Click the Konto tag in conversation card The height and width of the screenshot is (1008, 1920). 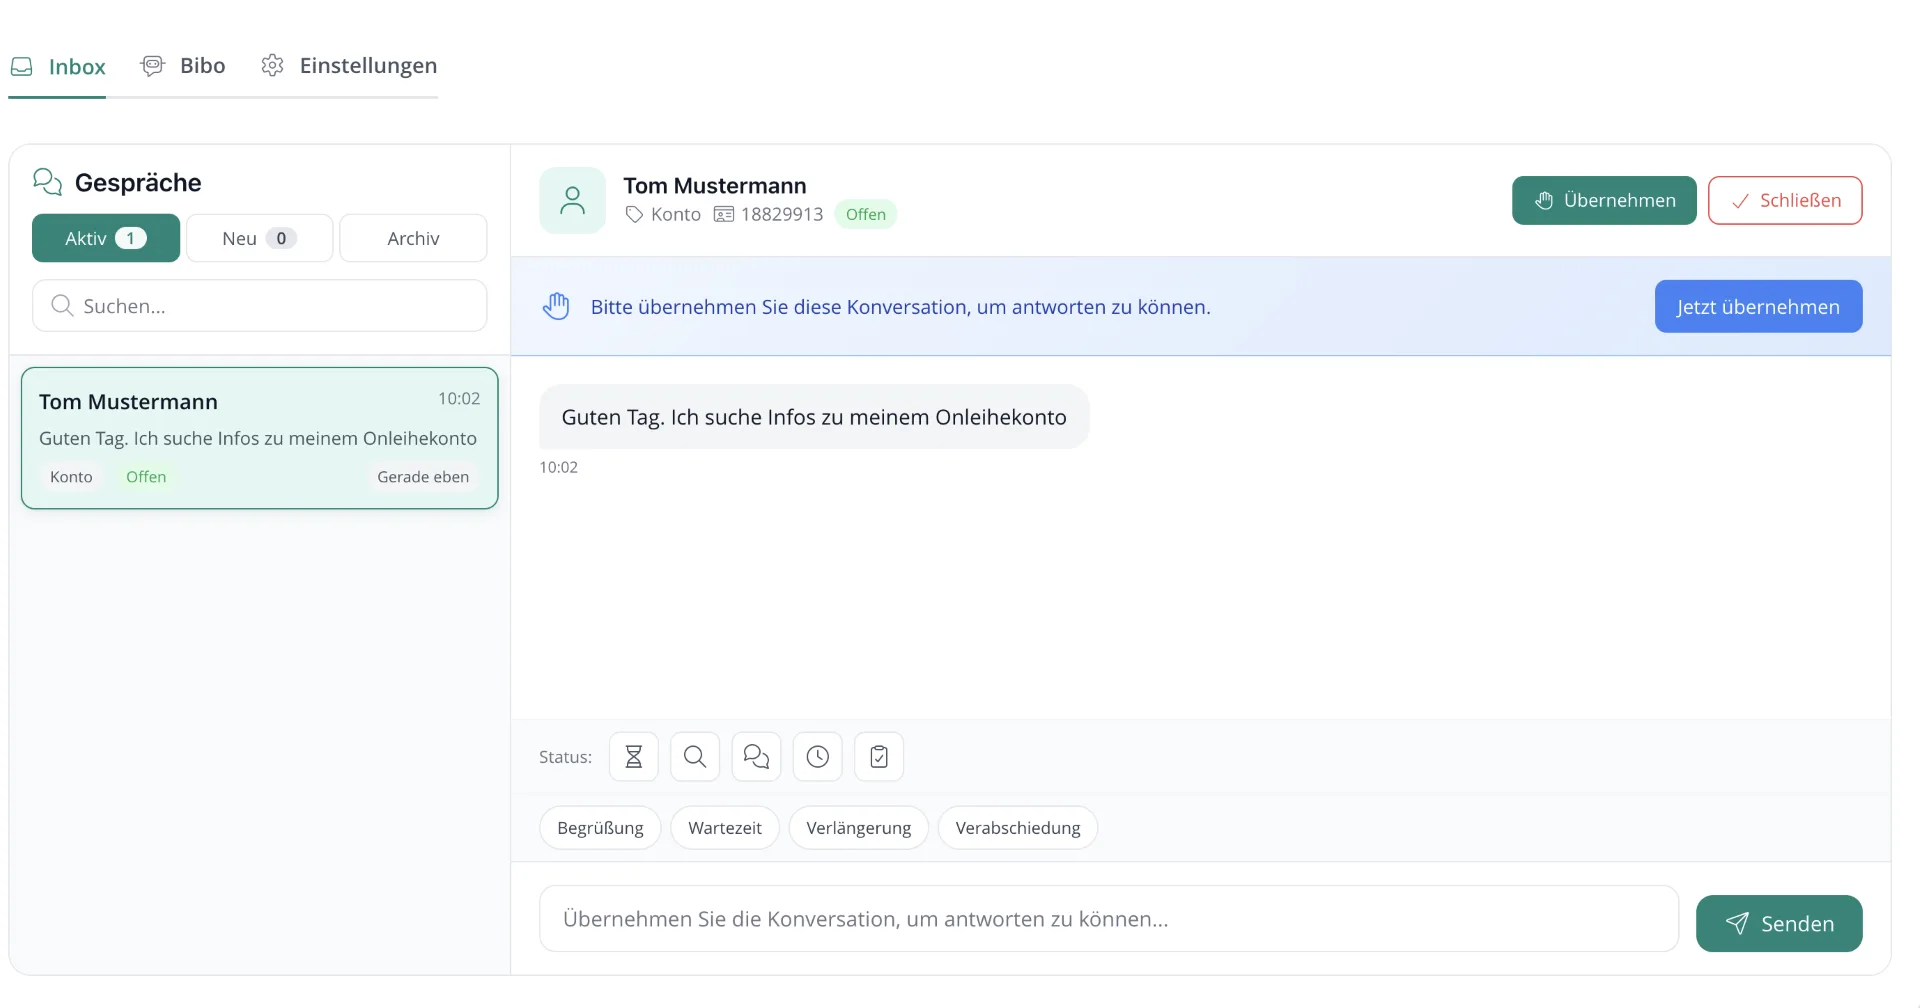click(71, 477)
